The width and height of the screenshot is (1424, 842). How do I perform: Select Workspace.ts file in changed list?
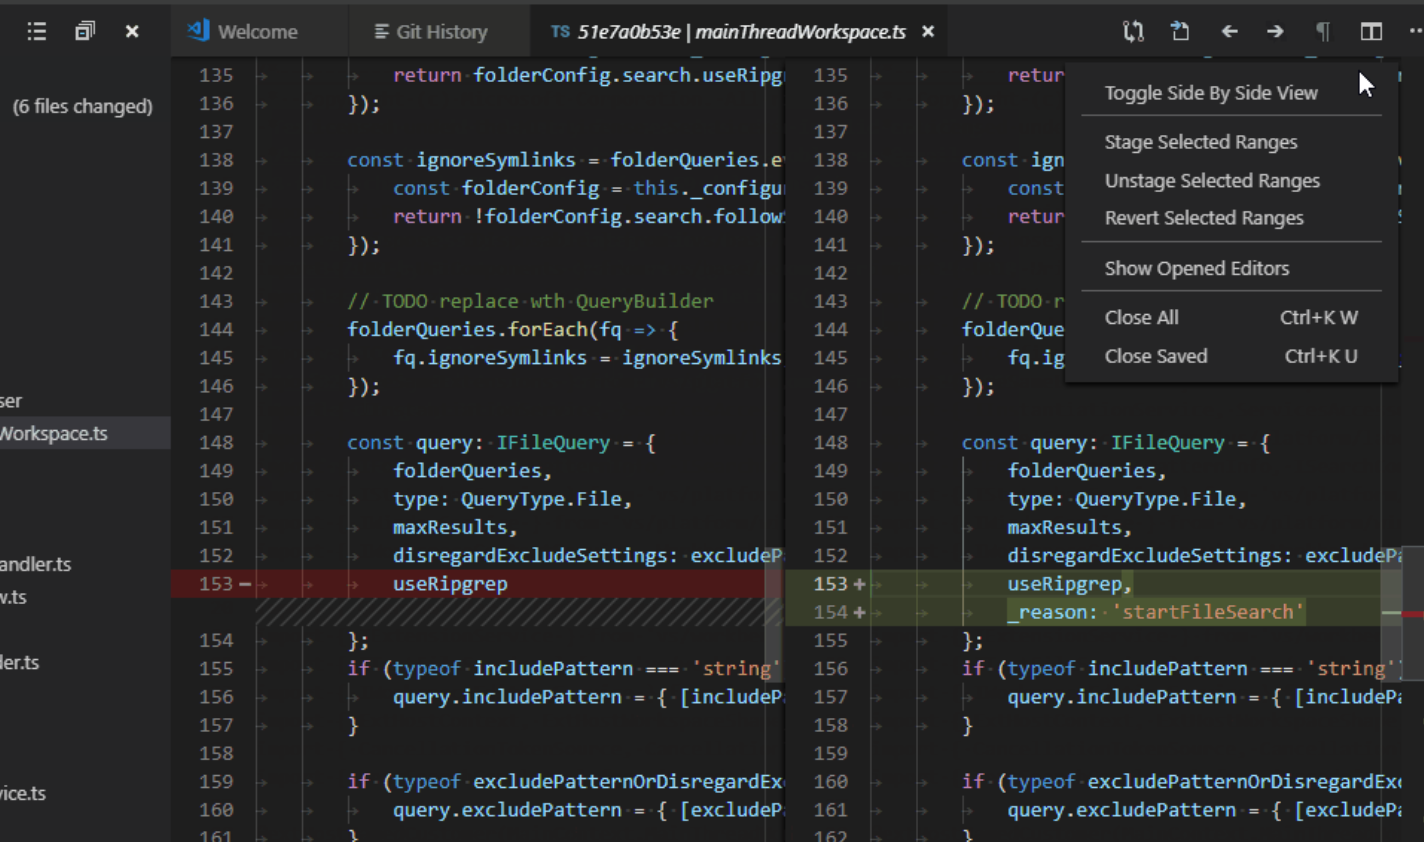coord(85,433)
